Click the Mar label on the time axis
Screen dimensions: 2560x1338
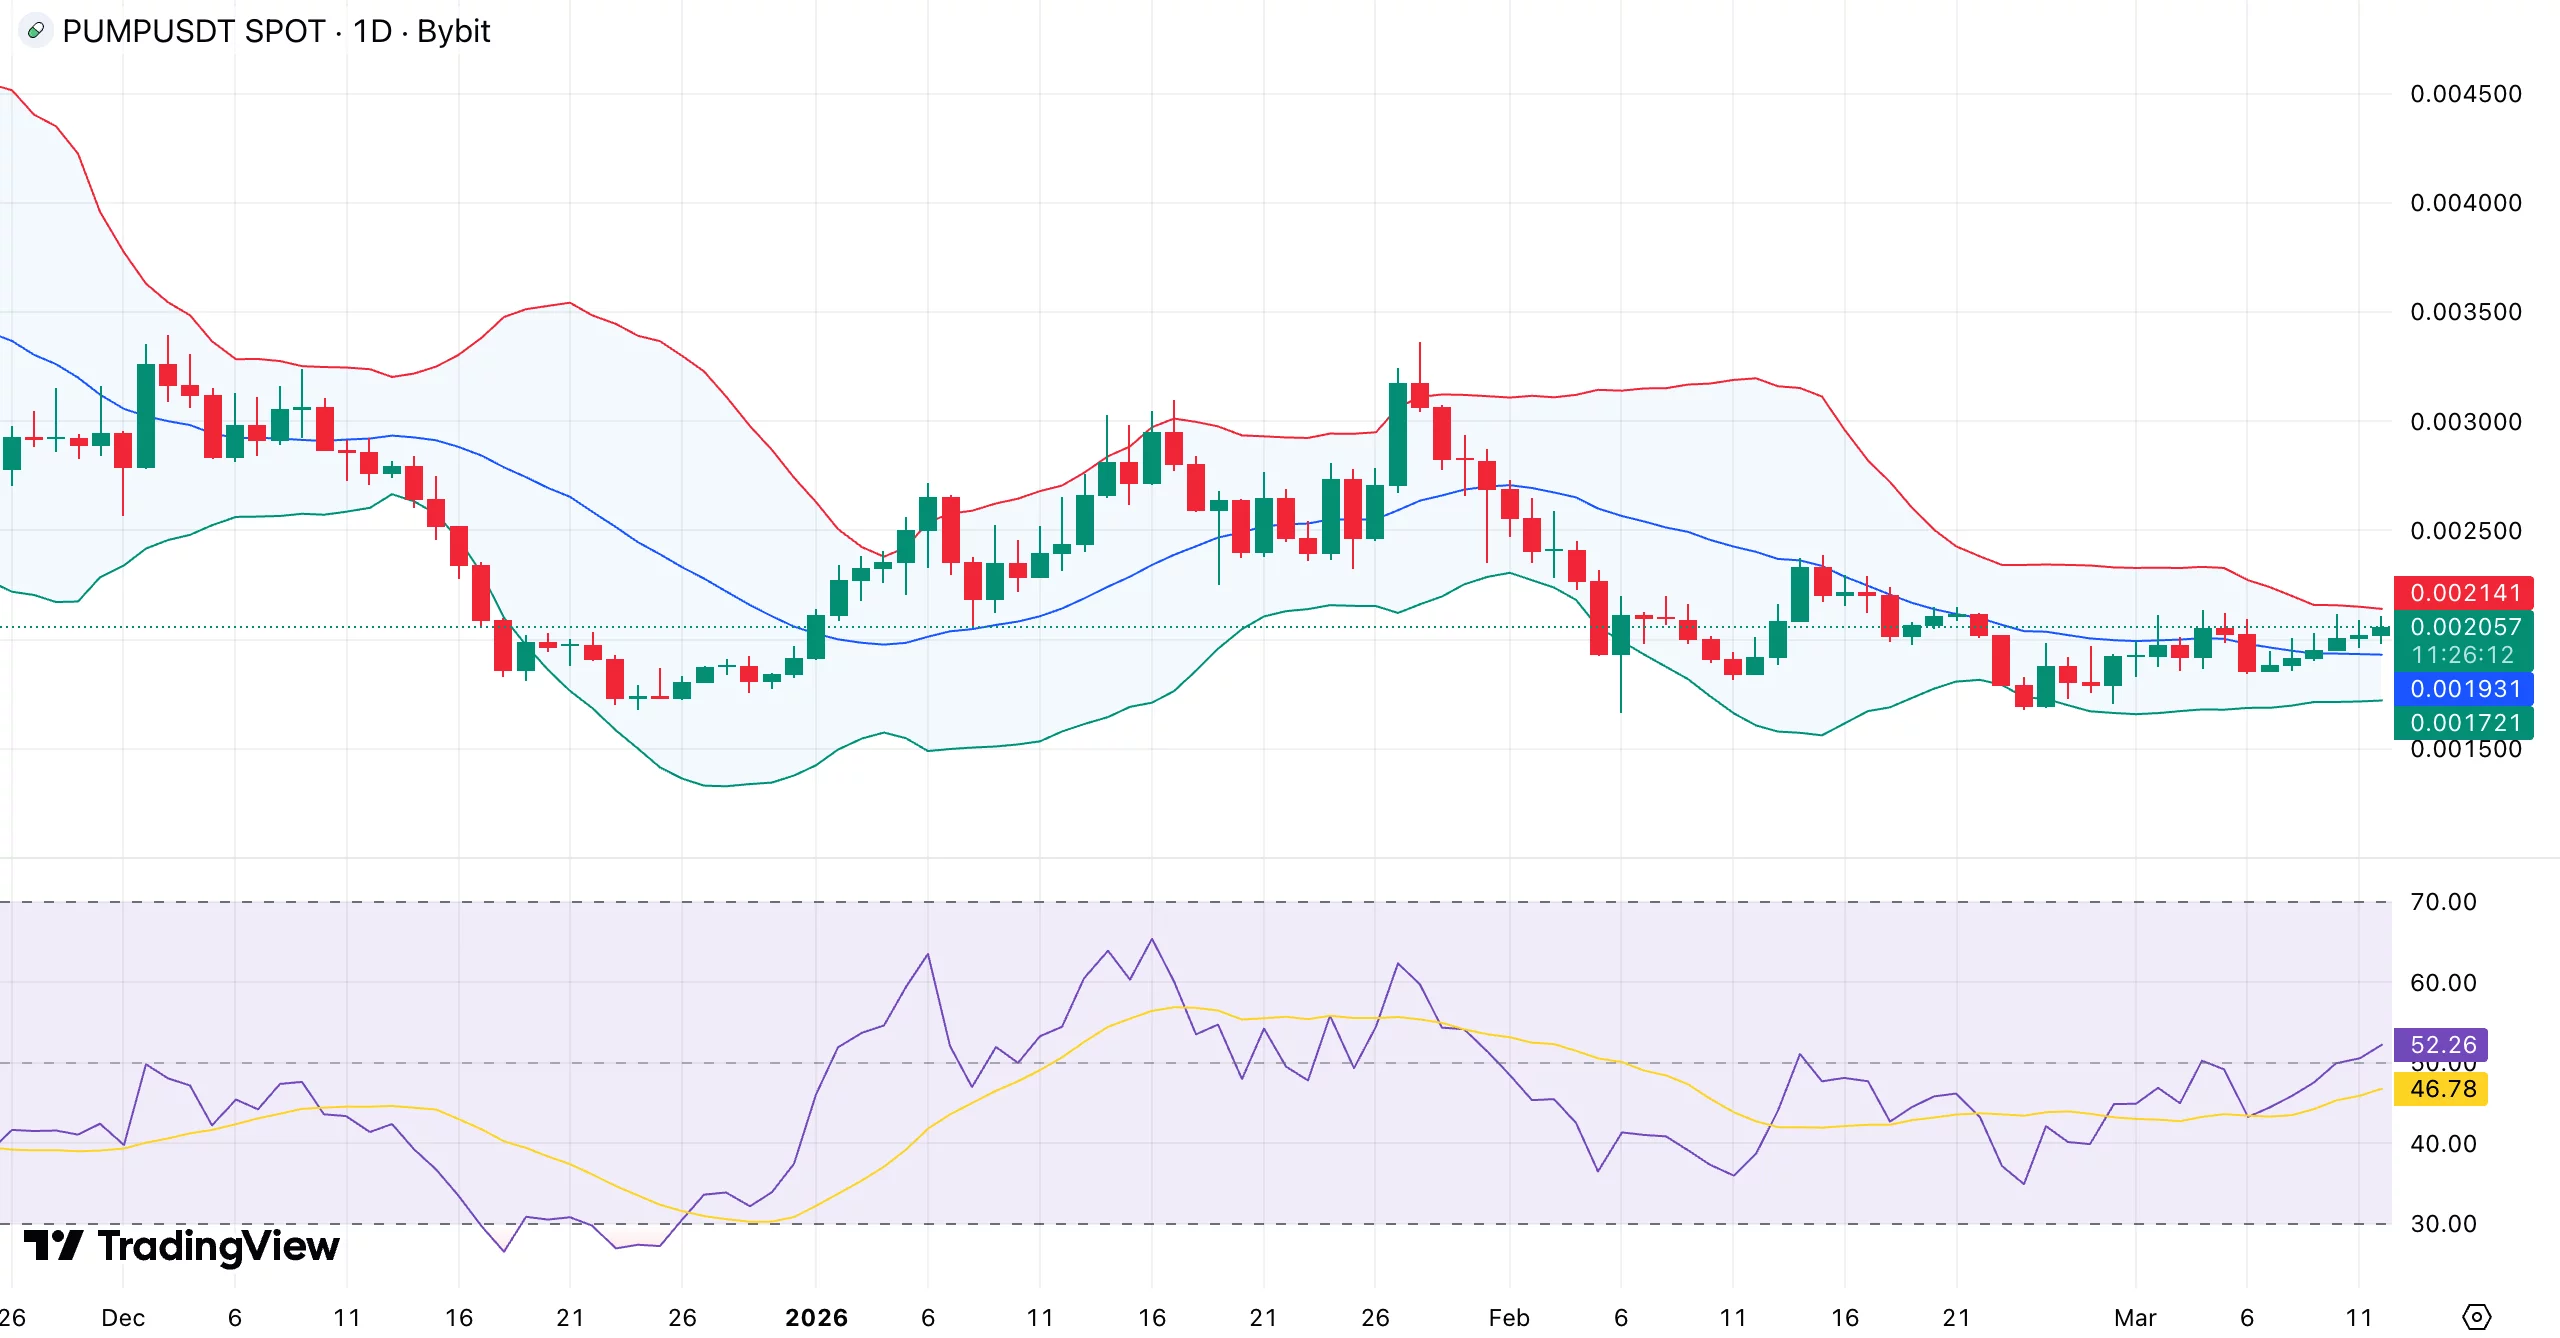[x=2138, y=1317]
